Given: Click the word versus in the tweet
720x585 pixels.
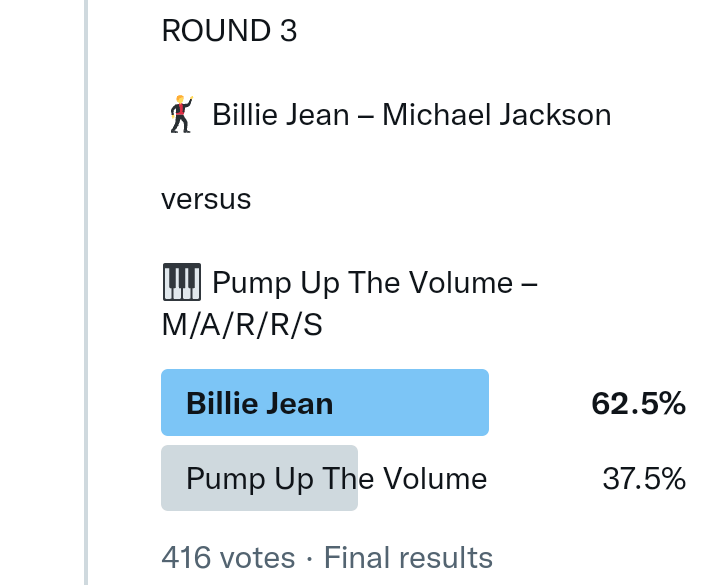Looking at the screenshot, I should pos(206,199).
